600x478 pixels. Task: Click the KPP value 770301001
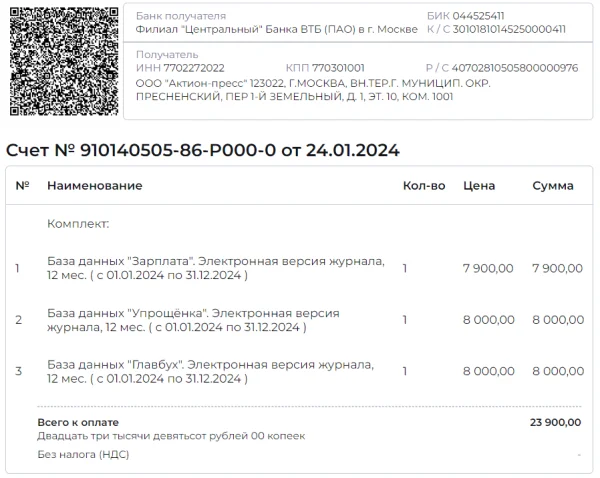340,68
